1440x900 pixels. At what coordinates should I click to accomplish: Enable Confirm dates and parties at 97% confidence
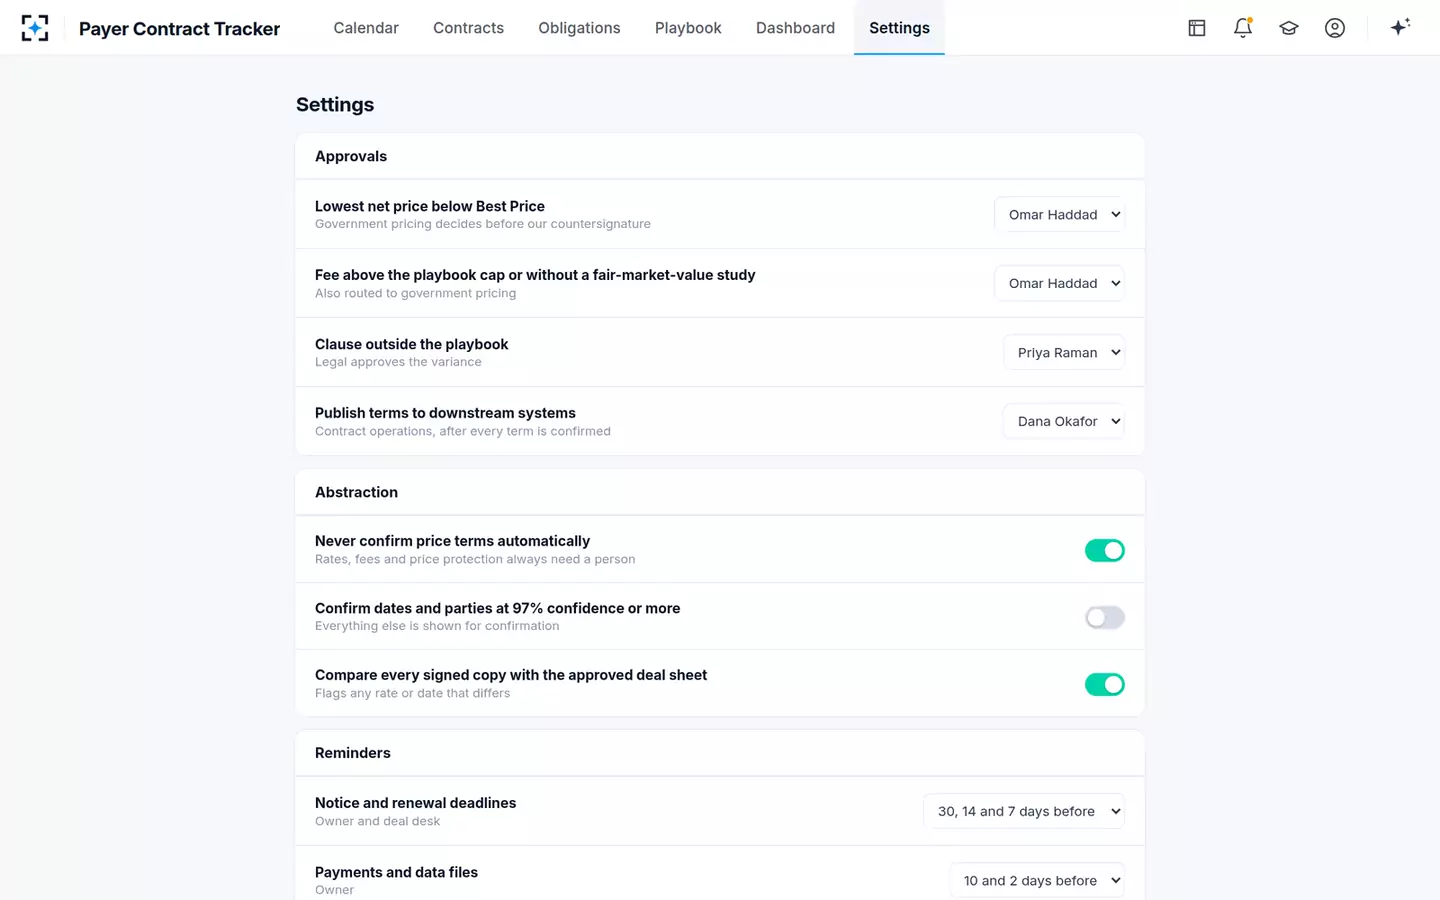1105,617
